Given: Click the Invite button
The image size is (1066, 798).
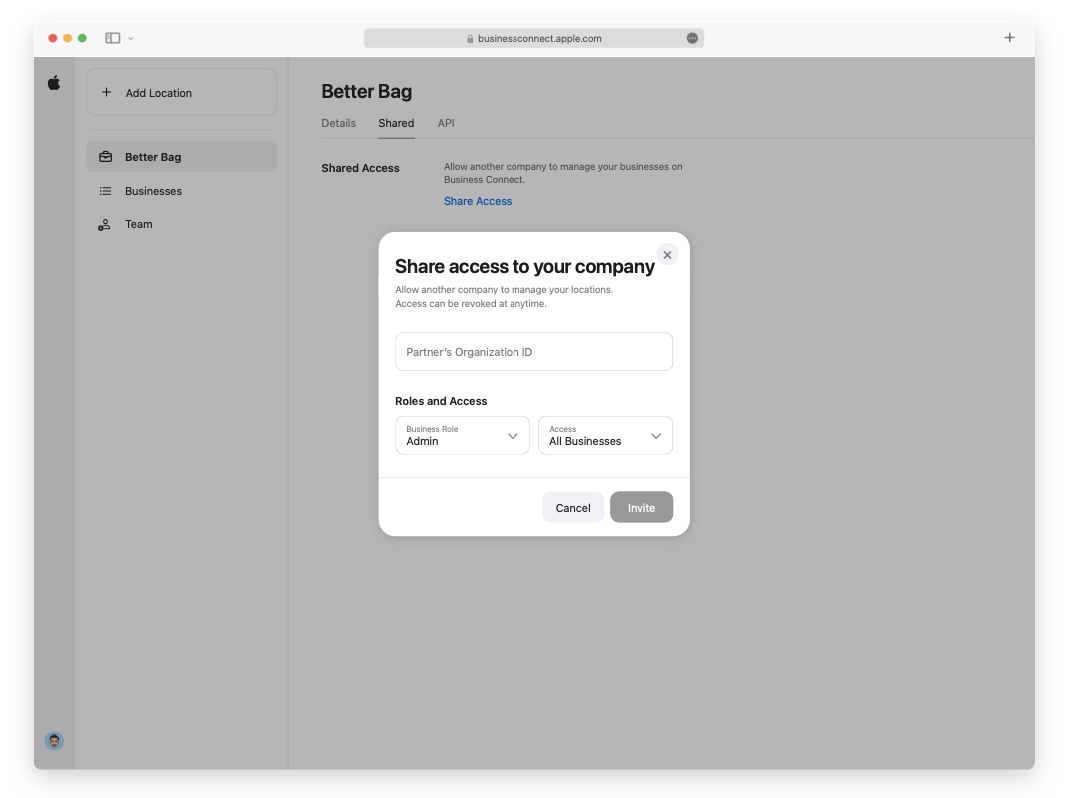Looking at the screenshot, I should (641, 508).
